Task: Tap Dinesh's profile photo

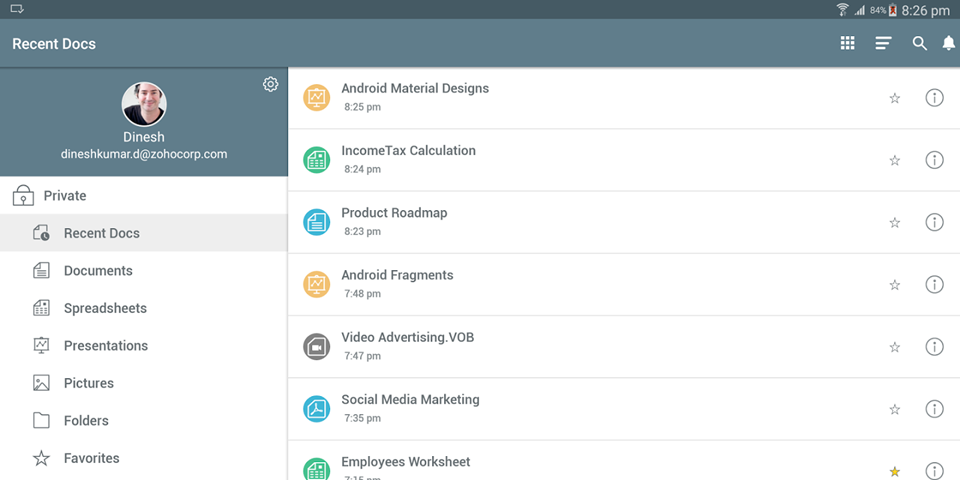Action: pos(144,104)
